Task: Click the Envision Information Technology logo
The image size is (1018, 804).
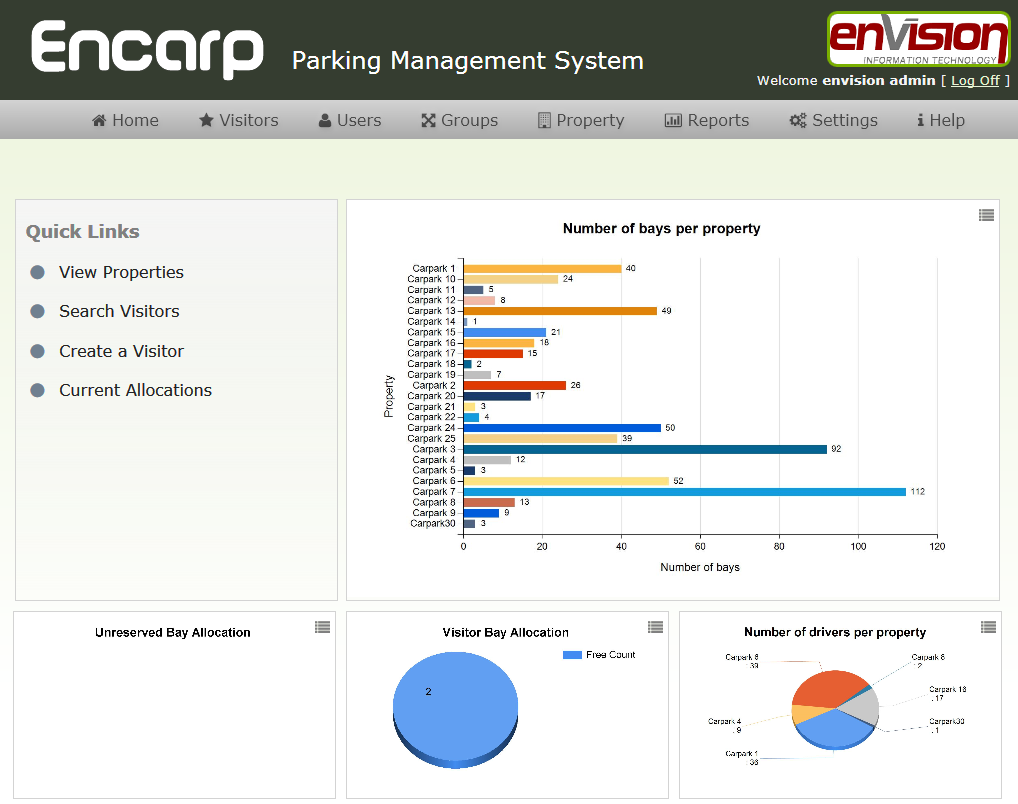Action: [x=918, y=39]
